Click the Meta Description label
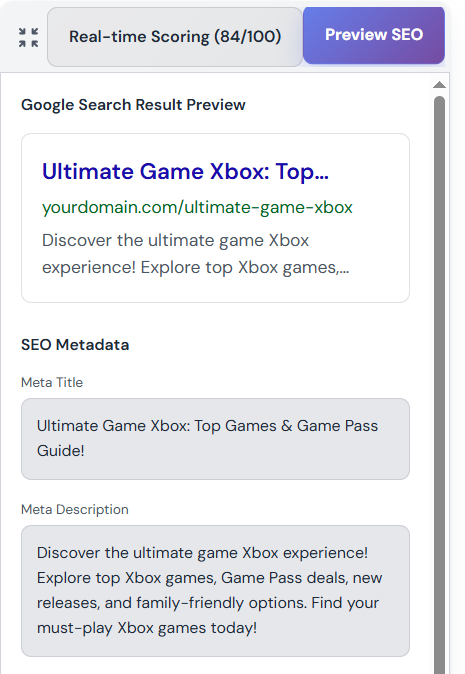Screen dimensions: 465x674 75,509
